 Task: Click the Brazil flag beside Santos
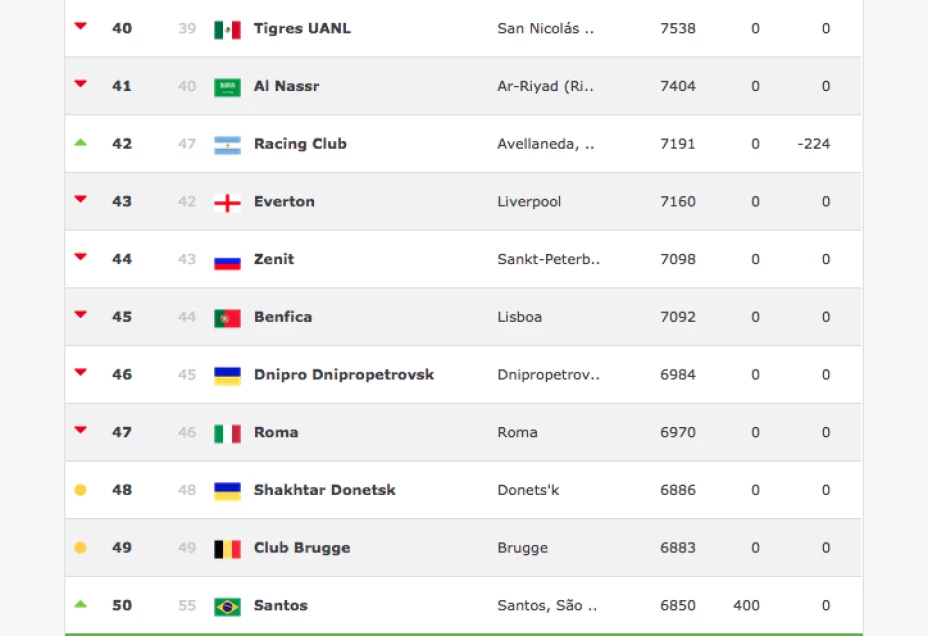click(x=227, y=607)
